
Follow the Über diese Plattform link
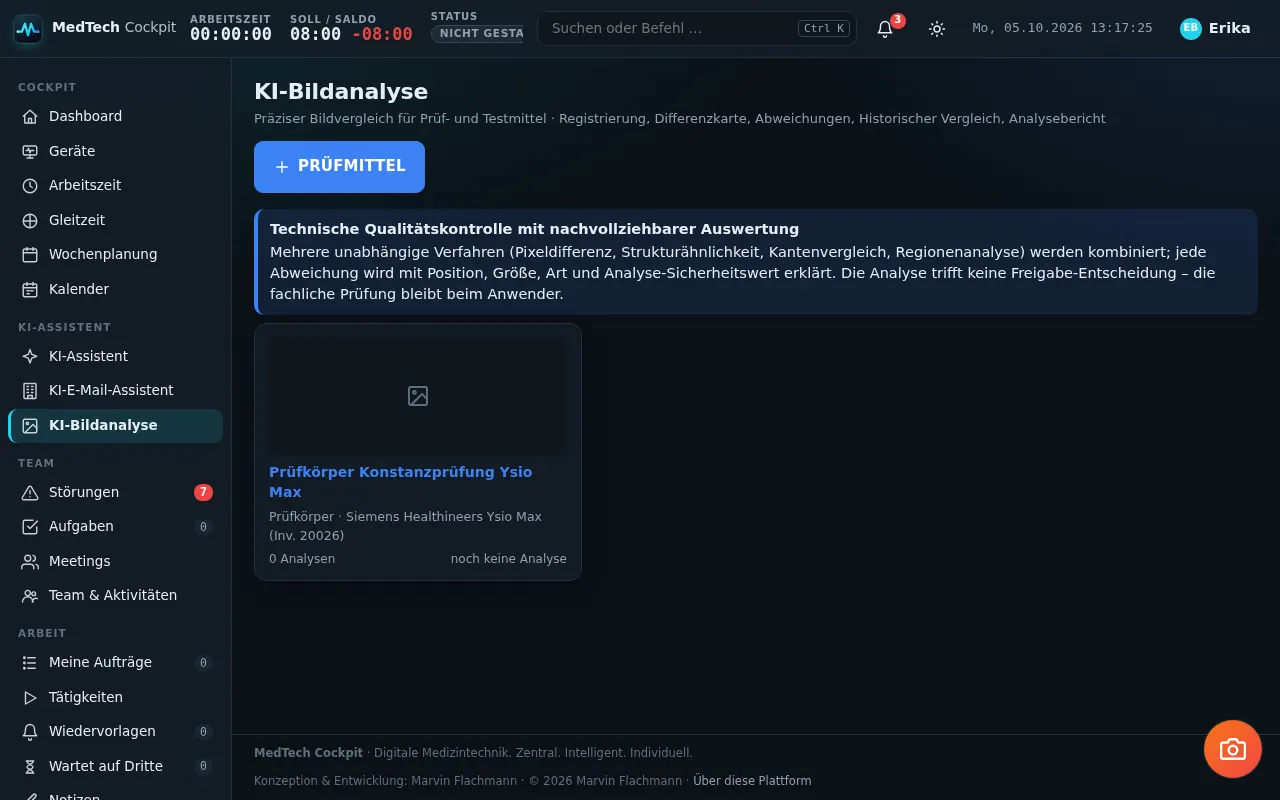(752, 781)
